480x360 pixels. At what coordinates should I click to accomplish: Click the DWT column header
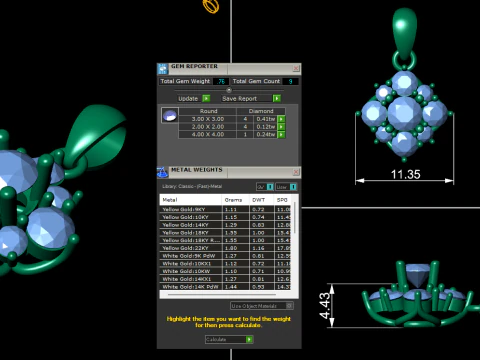262,200
